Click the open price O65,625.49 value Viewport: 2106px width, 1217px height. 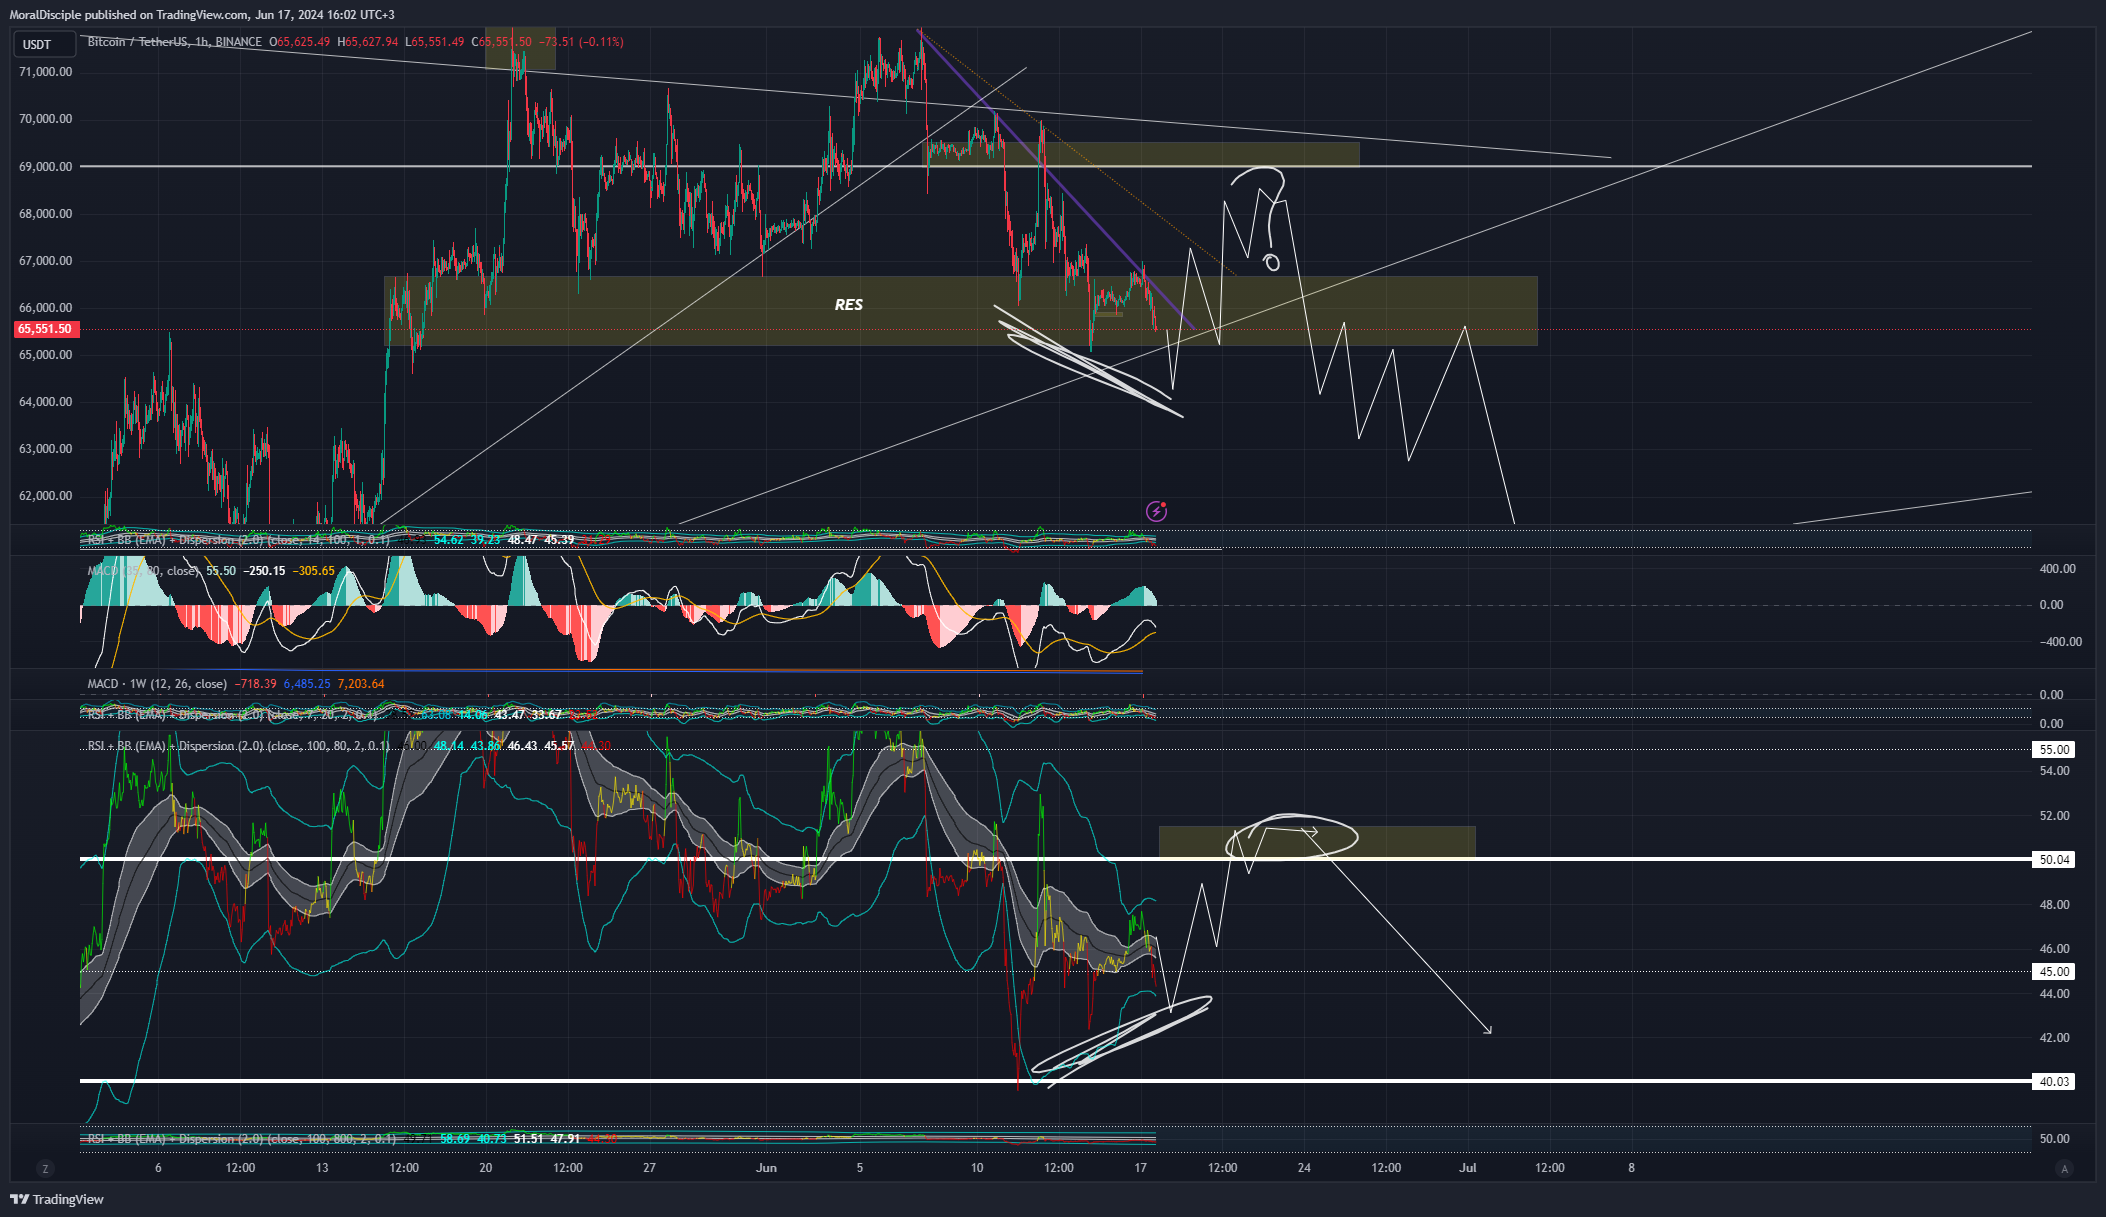[x=300, y=42]
